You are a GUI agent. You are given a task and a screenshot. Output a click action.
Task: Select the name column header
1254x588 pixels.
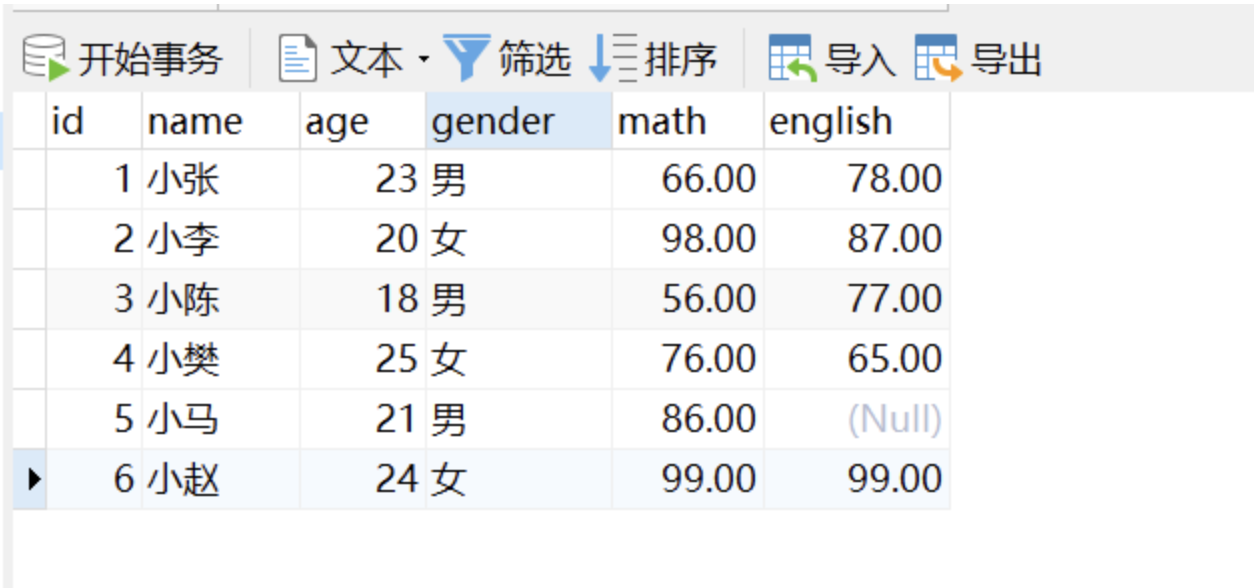(220, 121)
